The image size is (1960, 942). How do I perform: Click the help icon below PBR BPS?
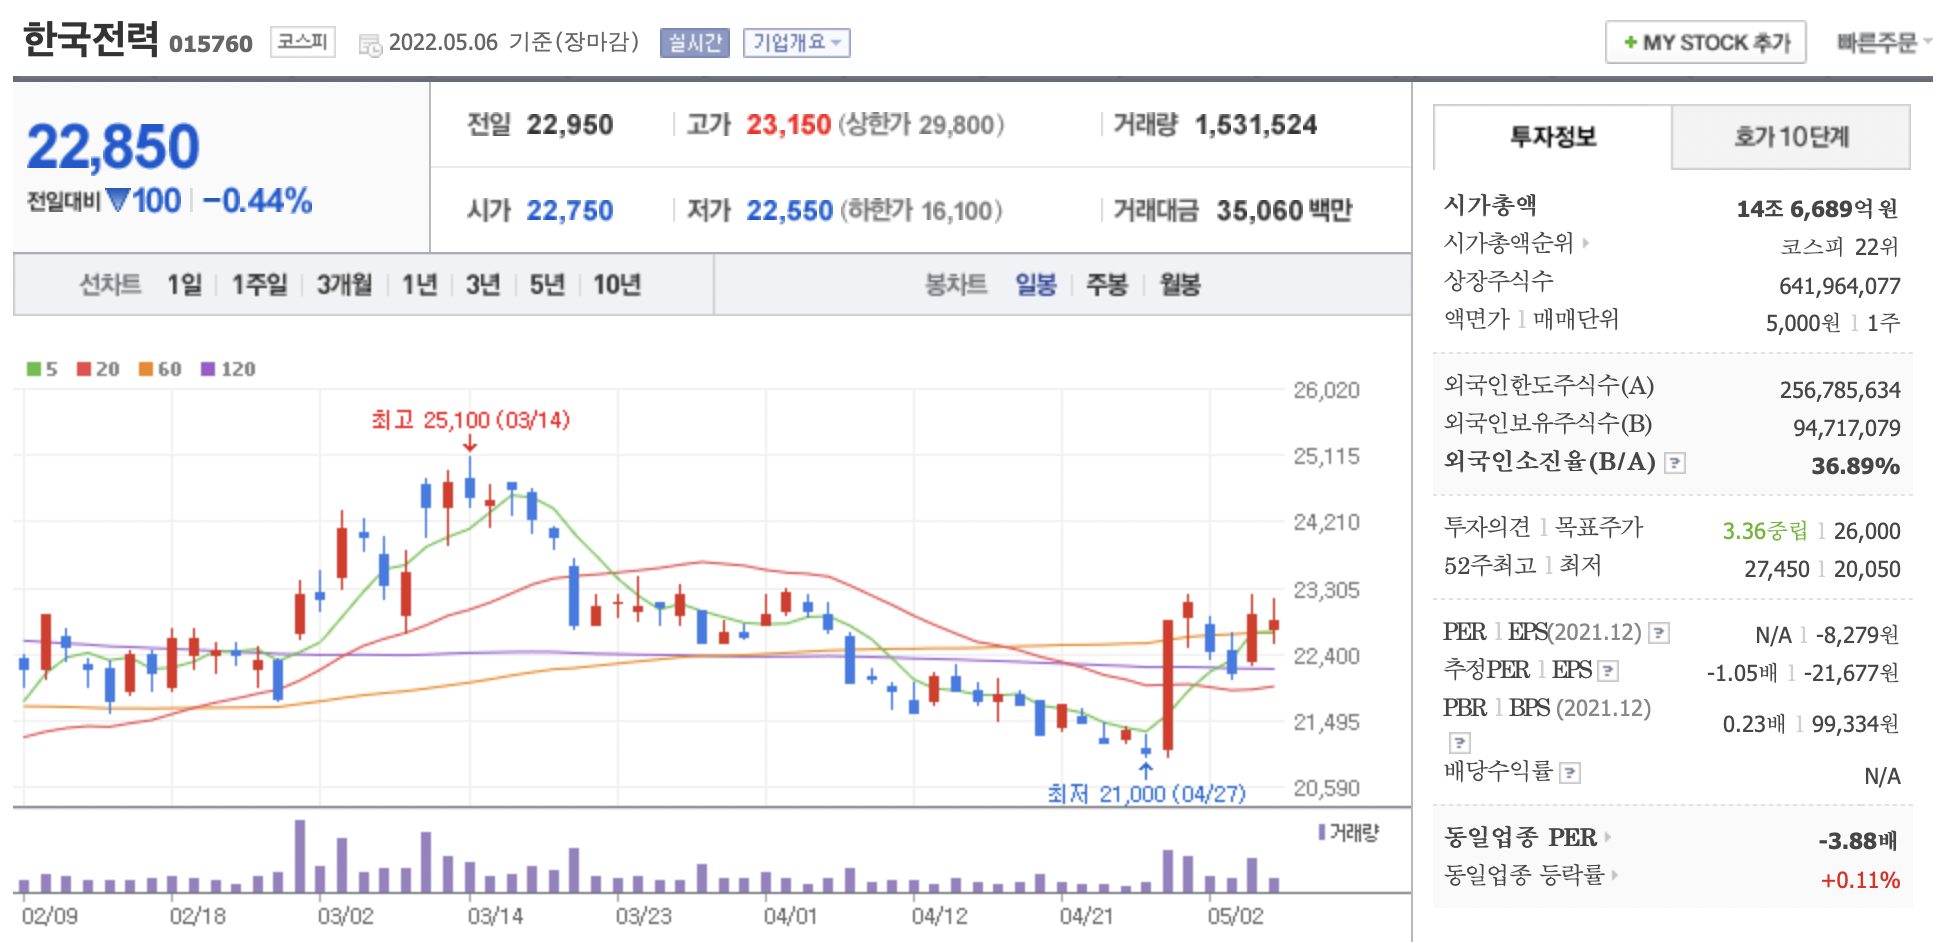(1460, 743)
